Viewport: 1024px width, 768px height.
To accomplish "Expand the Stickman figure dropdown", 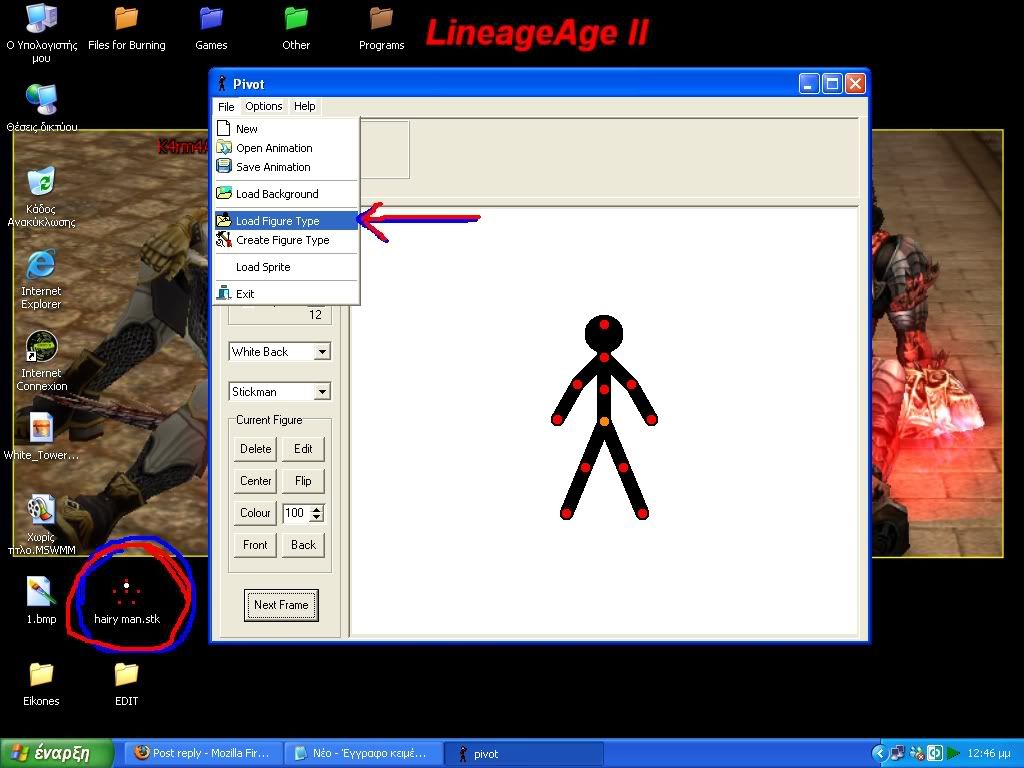I will coord(322,392).
